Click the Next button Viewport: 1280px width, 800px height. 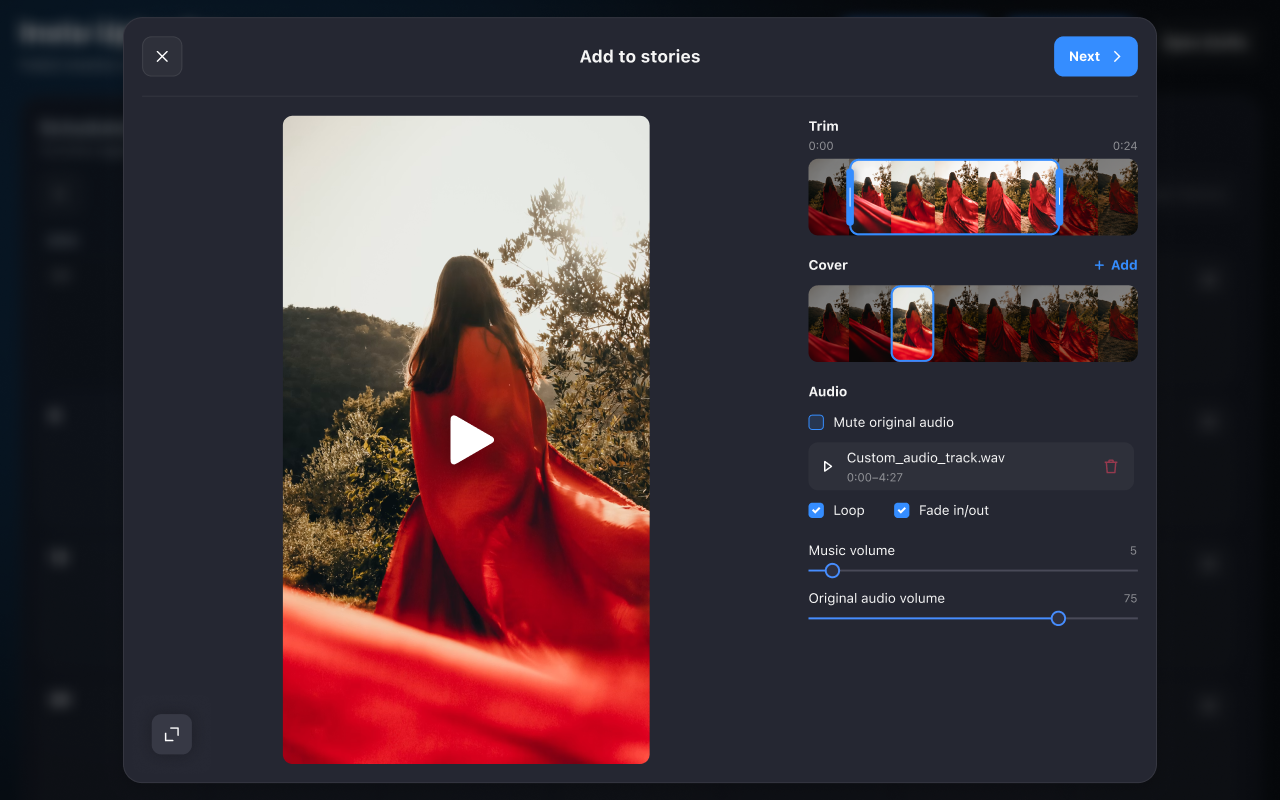(x=1095, y=57)
